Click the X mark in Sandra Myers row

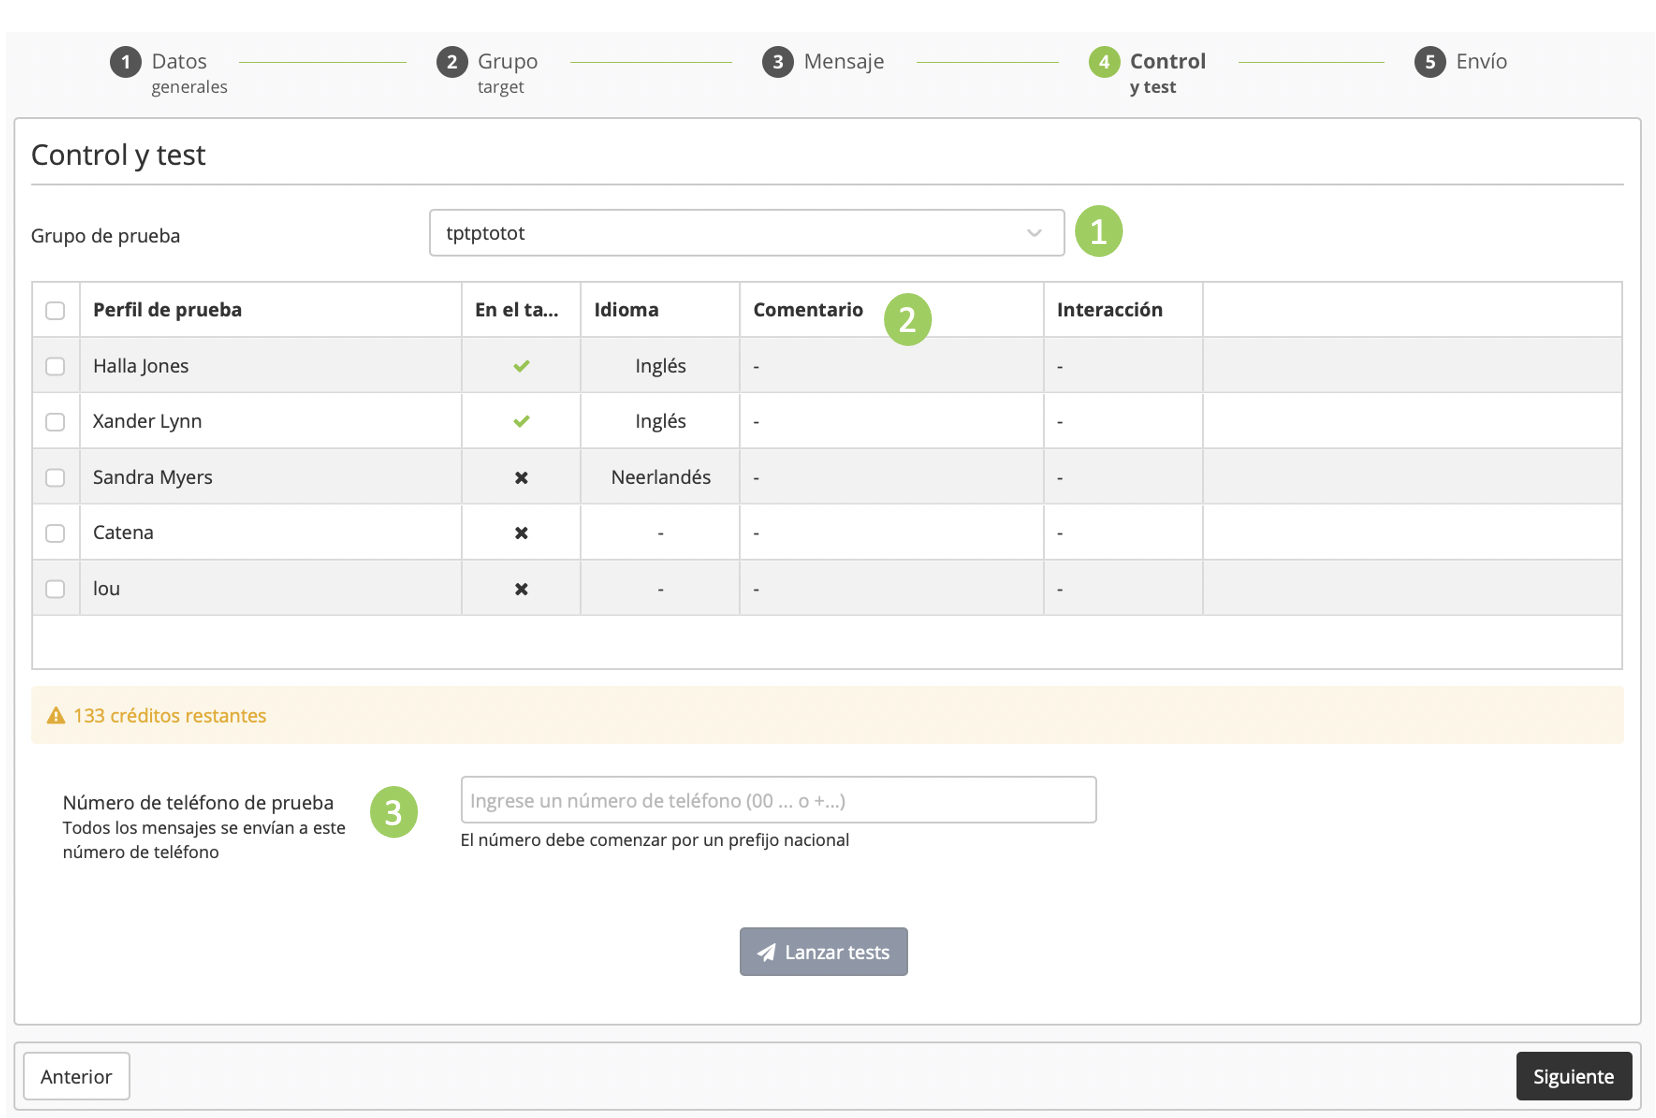tap(521, 478)
